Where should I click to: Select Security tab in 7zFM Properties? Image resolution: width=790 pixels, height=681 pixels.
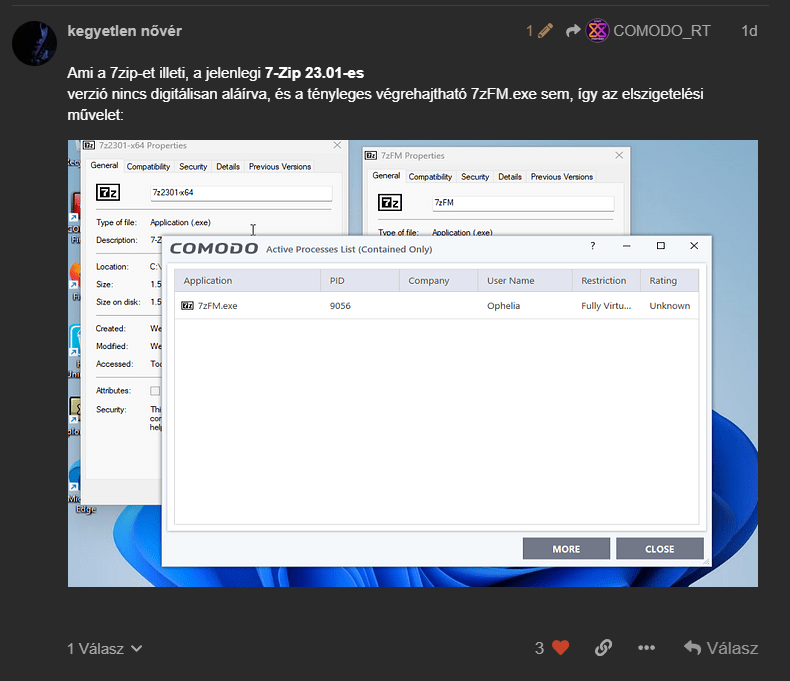(475, 177)
